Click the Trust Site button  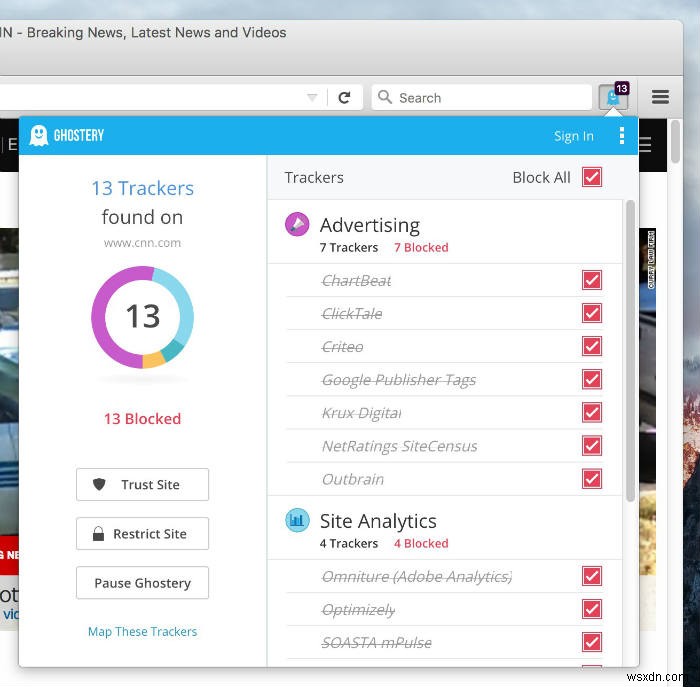tap(142, 484)
